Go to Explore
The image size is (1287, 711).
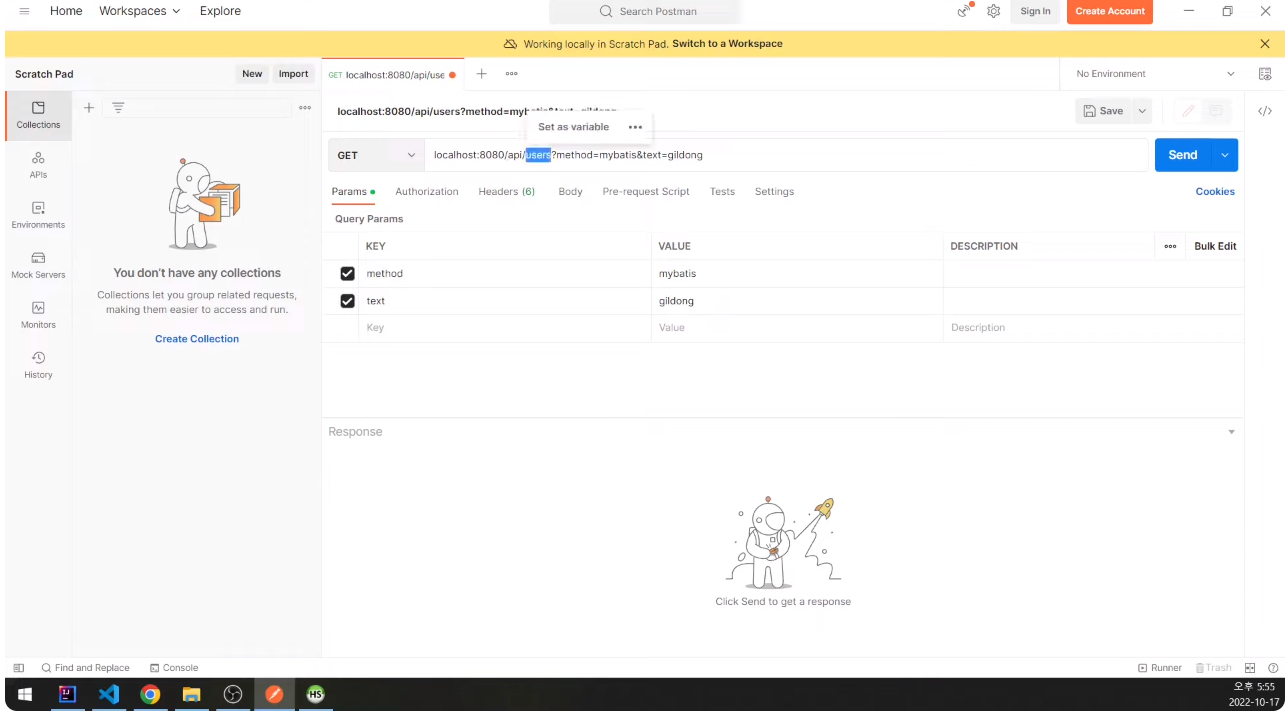[x=220, y=11]
